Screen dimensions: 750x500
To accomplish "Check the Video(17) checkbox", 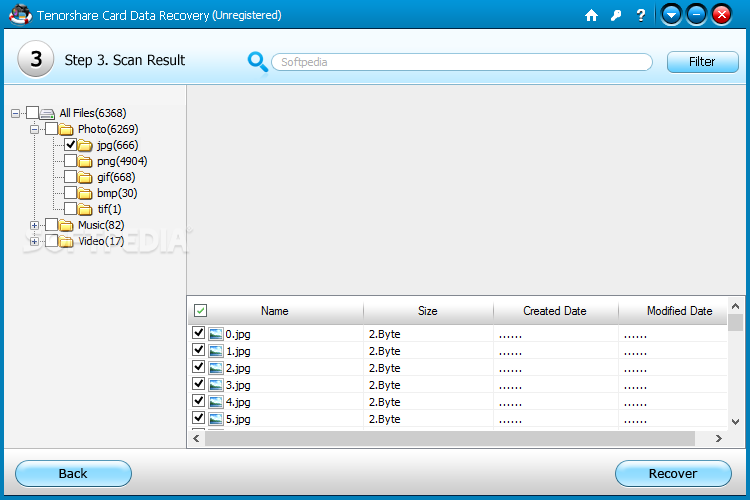I will click(52, 241).
